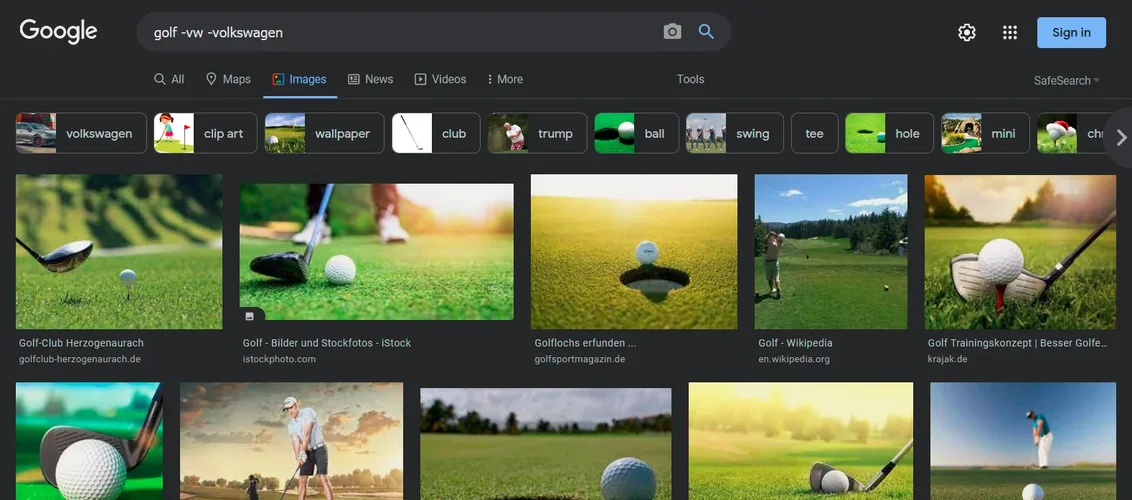This screenshot has height=500, width=1132.
Task: Click the camera search-by-image icon
Action: [672, 32]
